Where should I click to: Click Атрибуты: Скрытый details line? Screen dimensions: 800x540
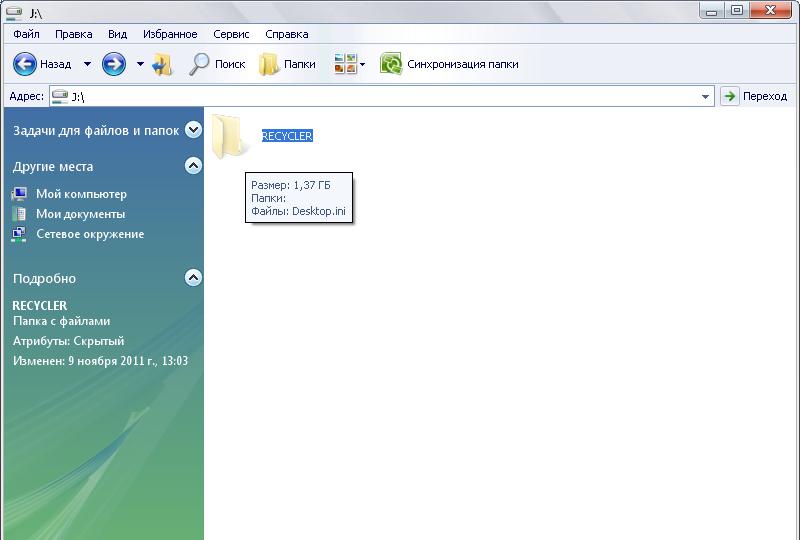68,341
